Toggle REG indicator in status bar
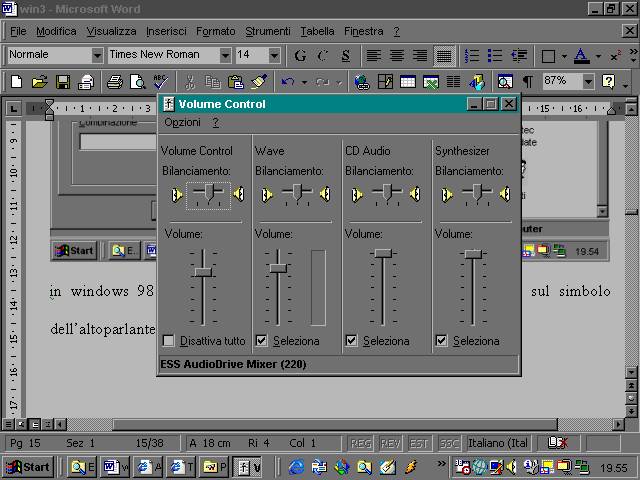 pyautogui.click(x=361, y=443)
